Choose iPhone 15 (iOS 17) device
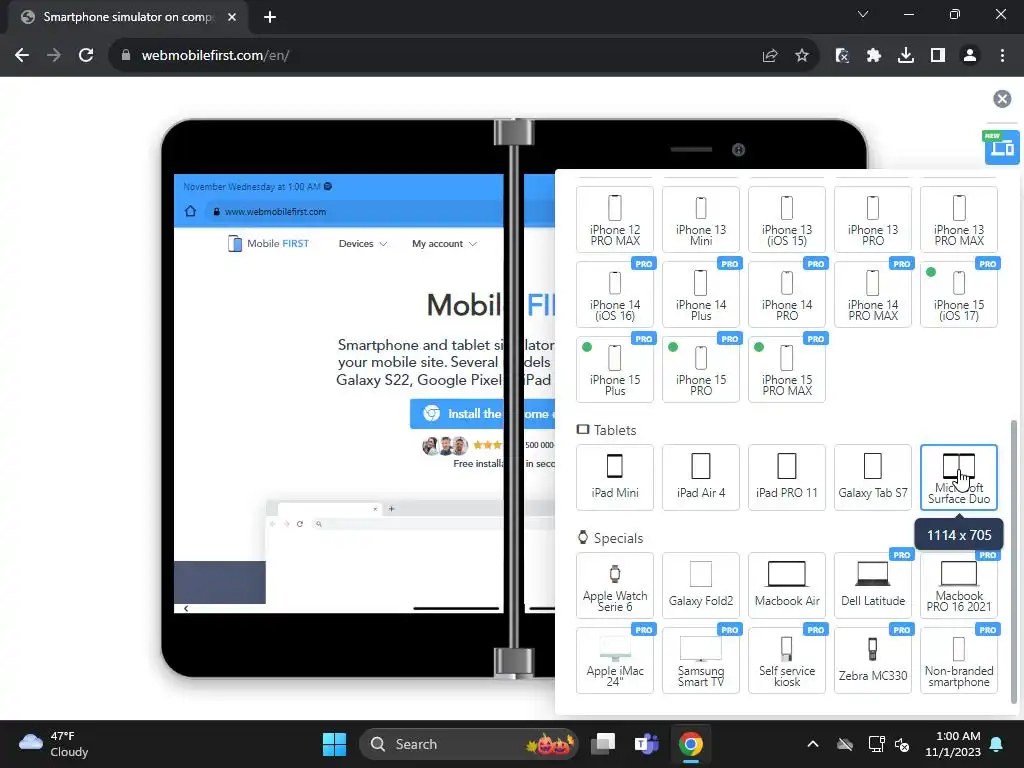1024x768 pixels. click(x=959, y=294)
